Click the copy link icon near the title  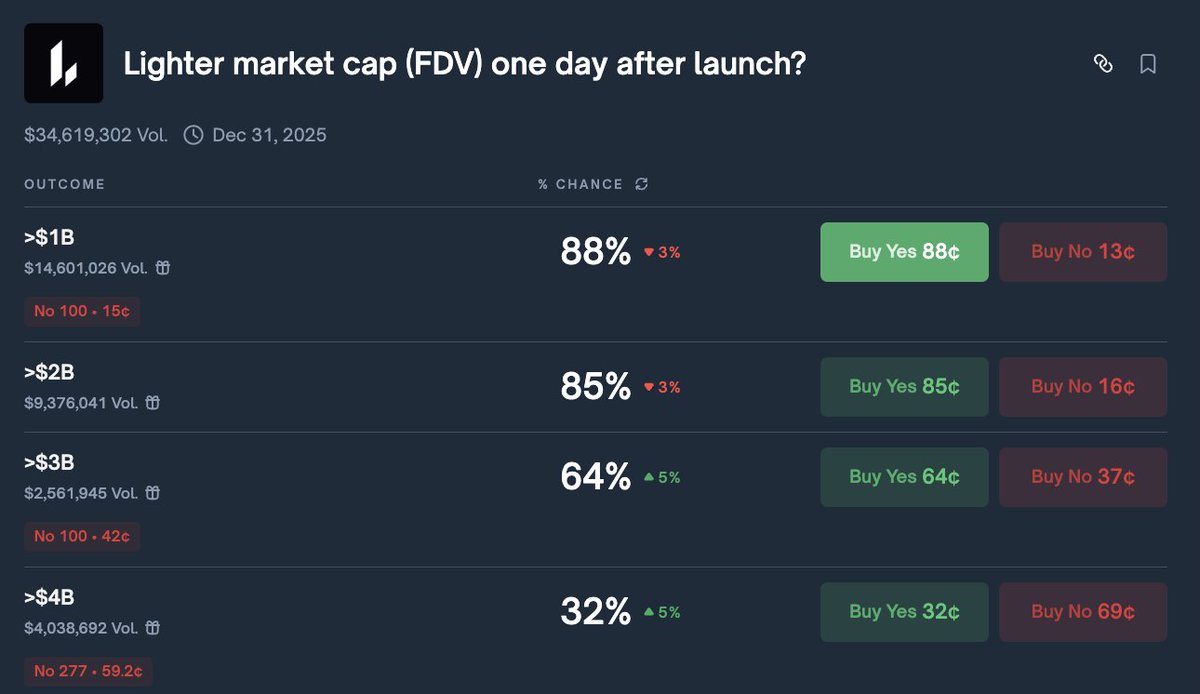click(1103, 63)
